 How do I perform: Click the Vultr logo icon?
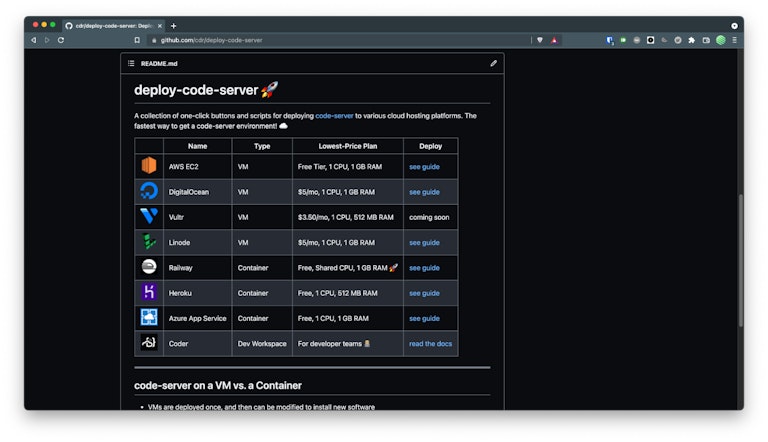(x=148, y=216)
